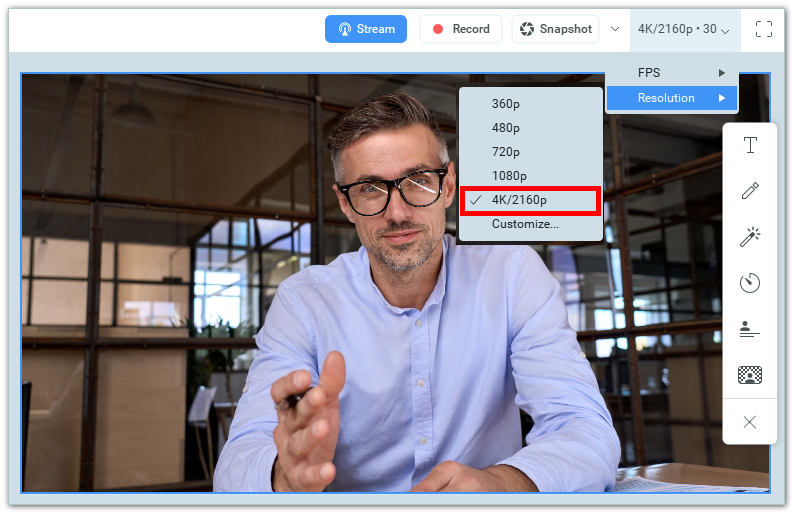Expand the arrow next to Snapshot

[x=615, y=29]
